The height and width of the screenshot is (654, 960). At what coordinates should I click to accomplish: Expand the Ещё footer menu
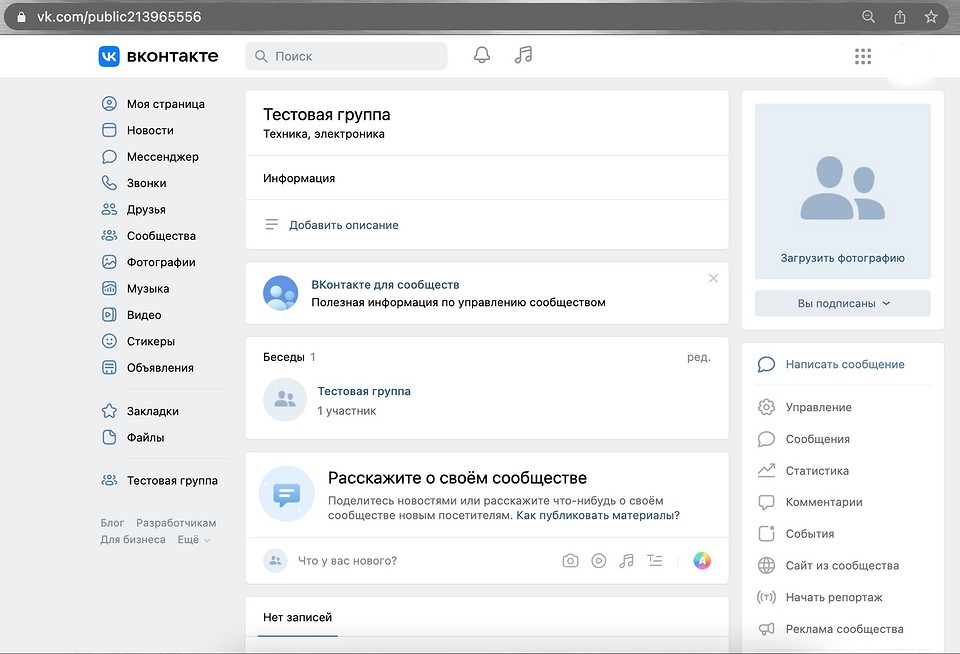pos(193,539)
